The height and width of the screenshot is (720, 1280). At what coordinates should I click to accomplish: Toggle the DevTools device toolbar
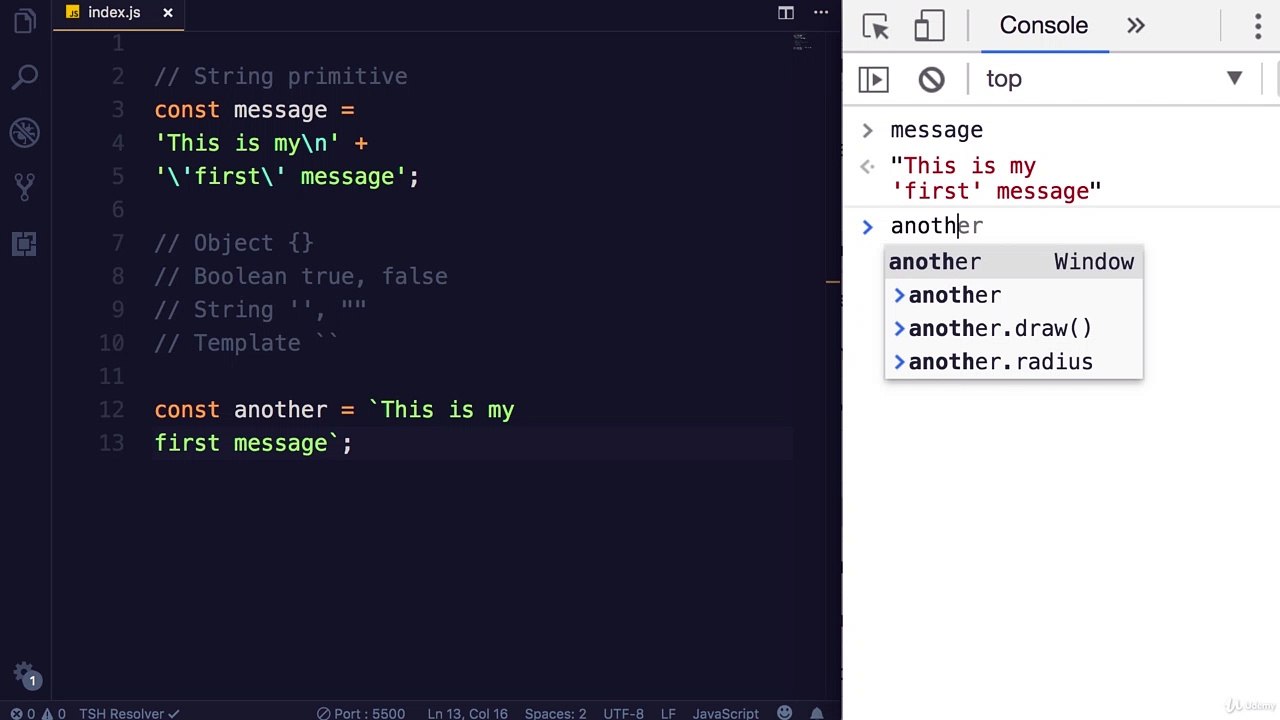coord(930,26)
